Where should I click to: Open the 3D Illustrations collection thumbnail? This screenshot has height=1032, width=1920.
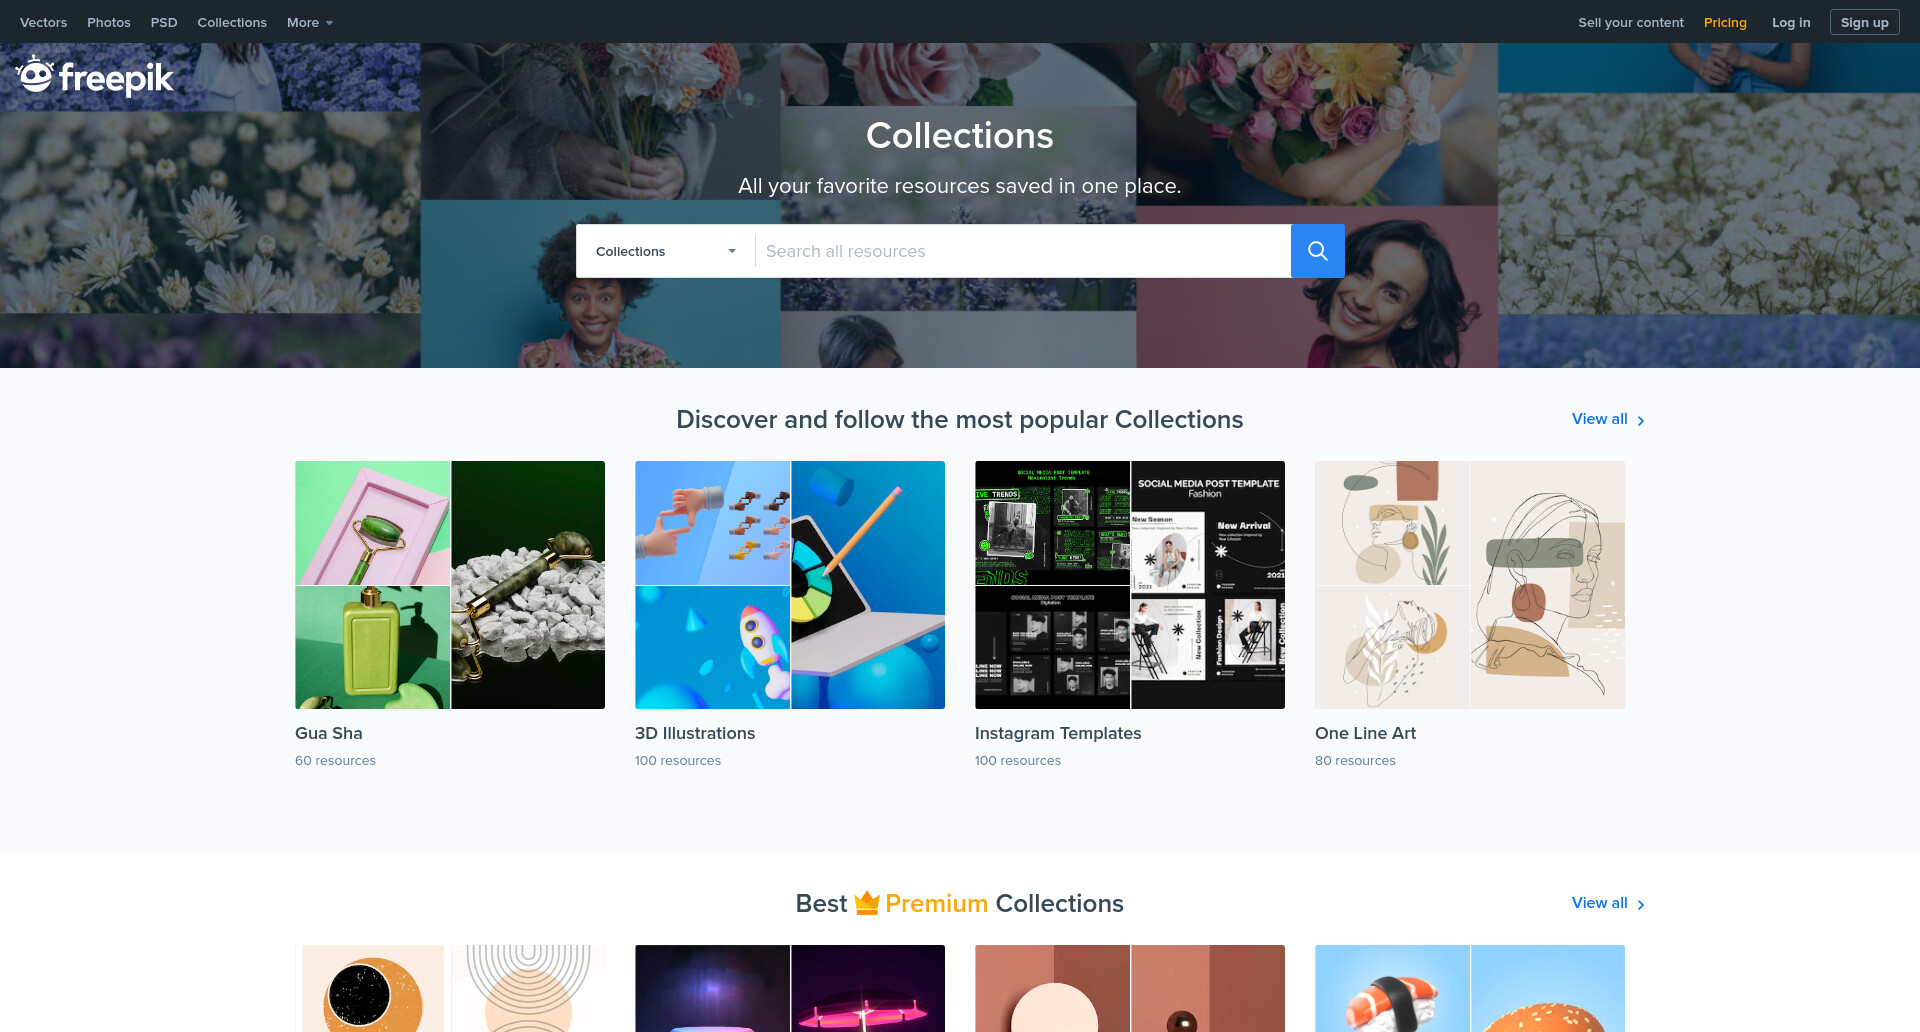coord(790,585)
